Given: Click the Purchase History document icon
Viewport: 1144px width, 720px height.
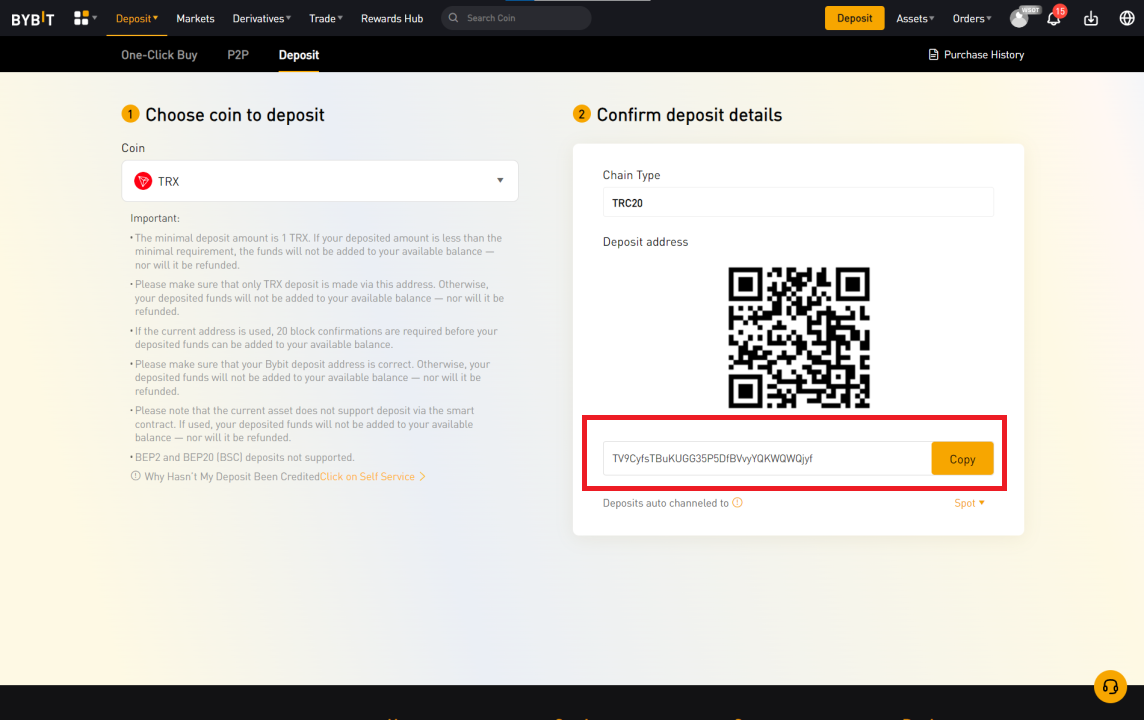Looking at the screenshot, I should click(x=932, y=55).
